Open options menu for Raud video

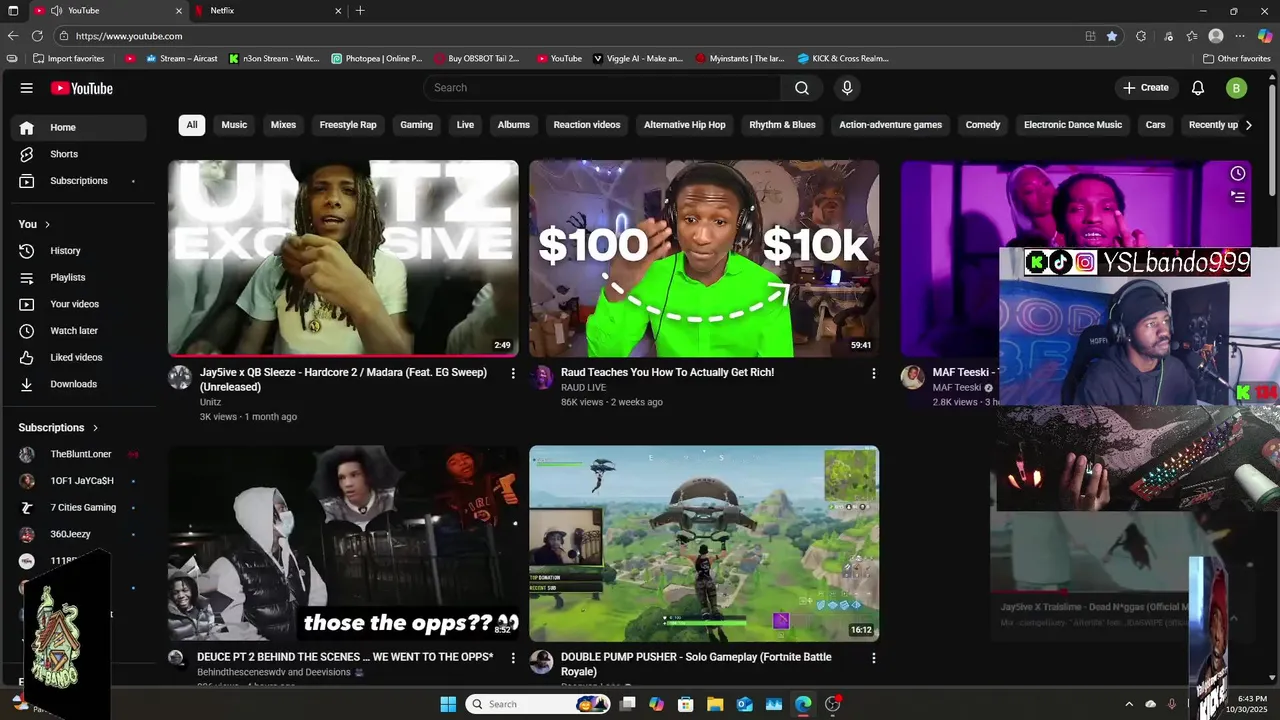tap(873, 373)
